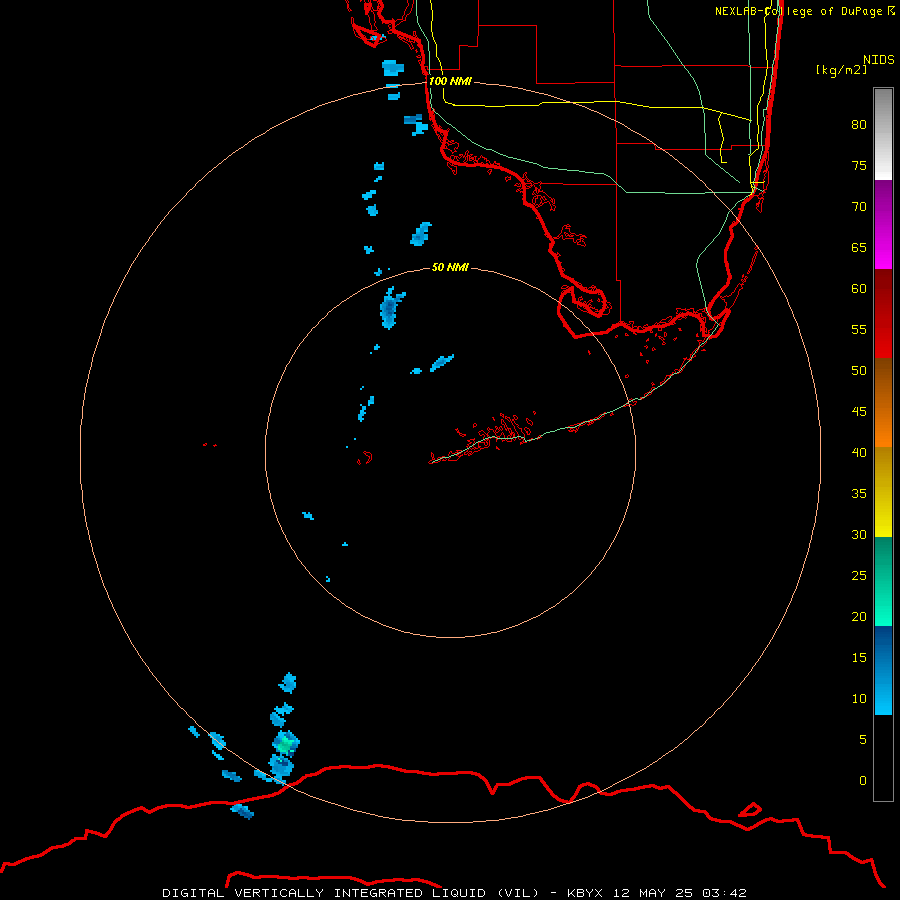Pick the blue segment of the color bar
The width and height of the screenshot is (900, 900).
click(883, 670)
